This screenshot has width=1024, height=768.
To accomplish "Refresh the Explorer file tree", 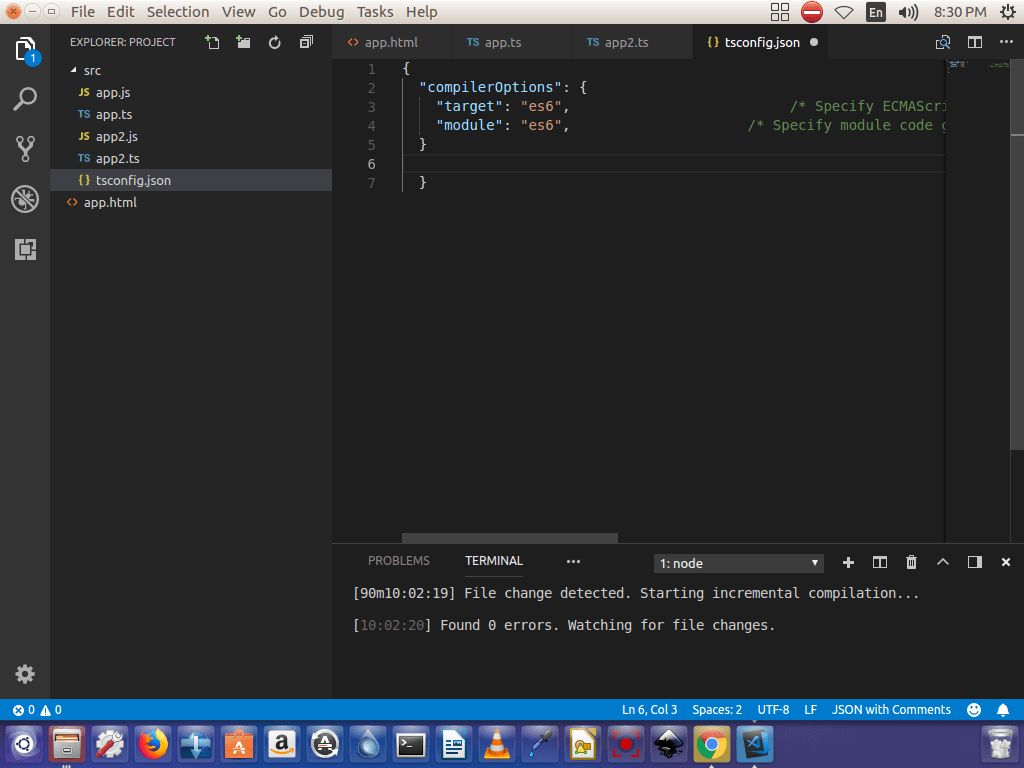I will tap(275, 42).
